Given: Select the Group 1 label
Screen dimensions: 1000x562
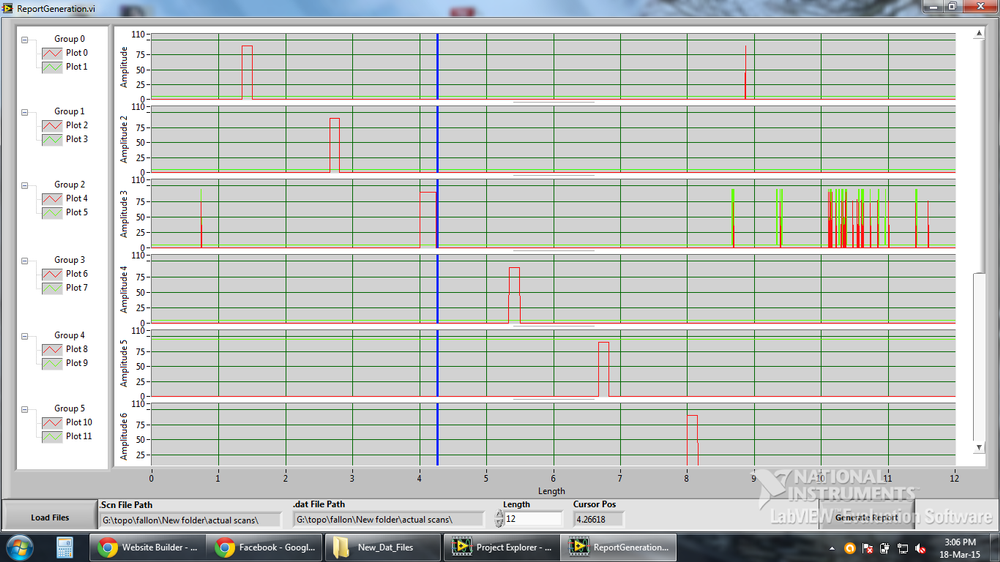Looking at the screenshot, I should coord(70,112).
